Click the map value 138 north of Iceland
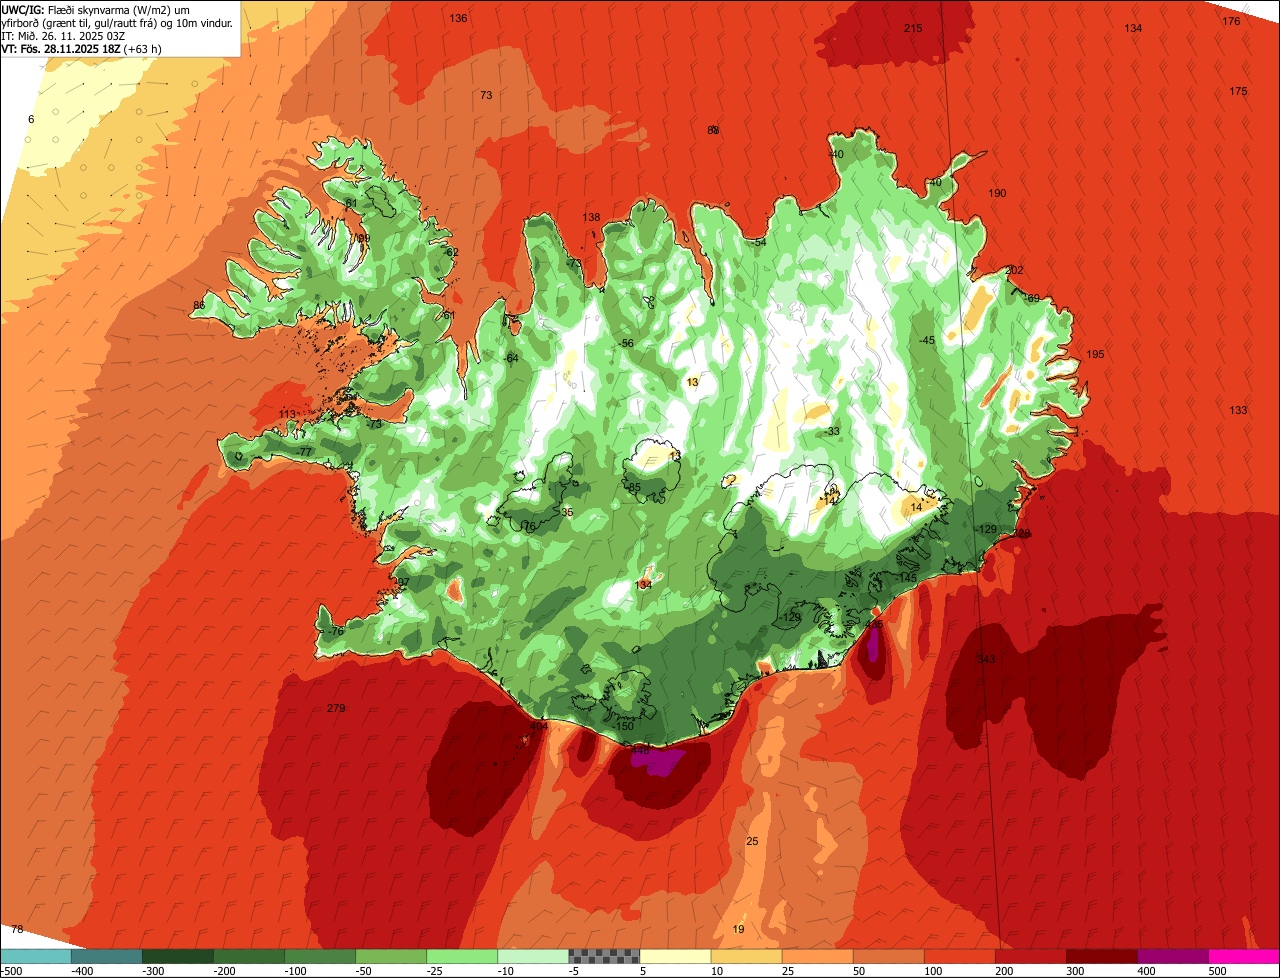Image resolution: width=1280 pixels, height=978 pixels. (591, 217)
